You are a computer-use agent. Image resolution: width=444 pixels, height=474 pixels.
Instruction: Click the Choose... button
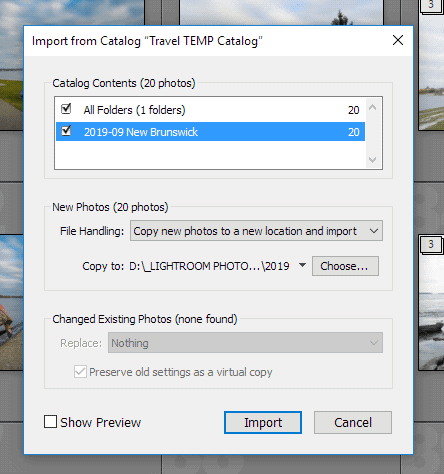345,266
